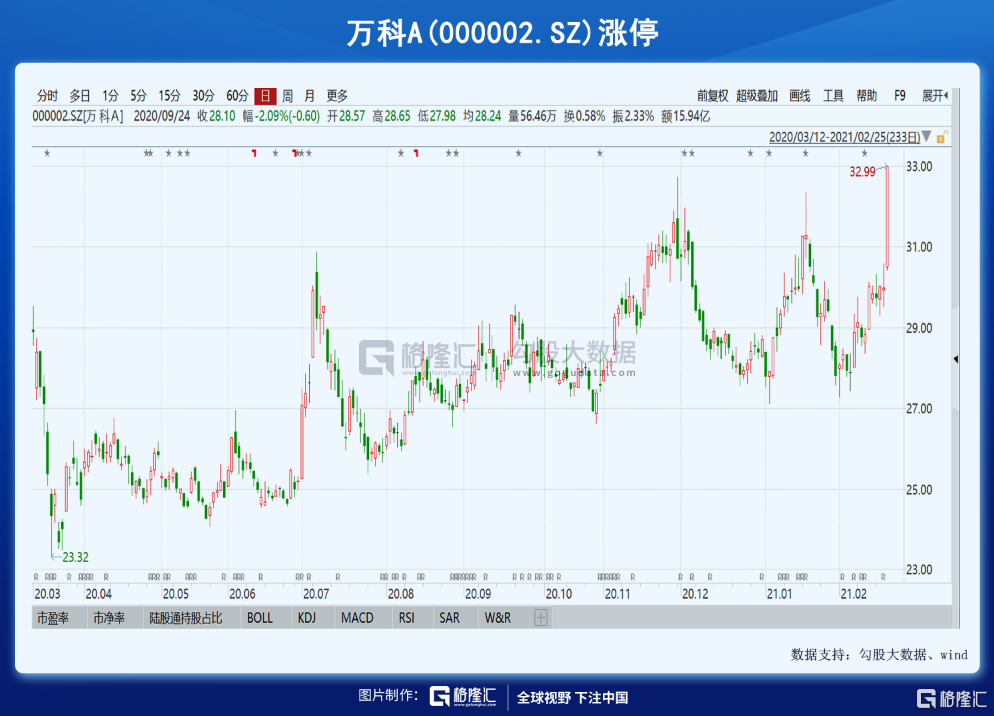The height and width of the screenshot is (716, 994).
Task: Choose the 5分 interval
Action: [x=138, y=96]
